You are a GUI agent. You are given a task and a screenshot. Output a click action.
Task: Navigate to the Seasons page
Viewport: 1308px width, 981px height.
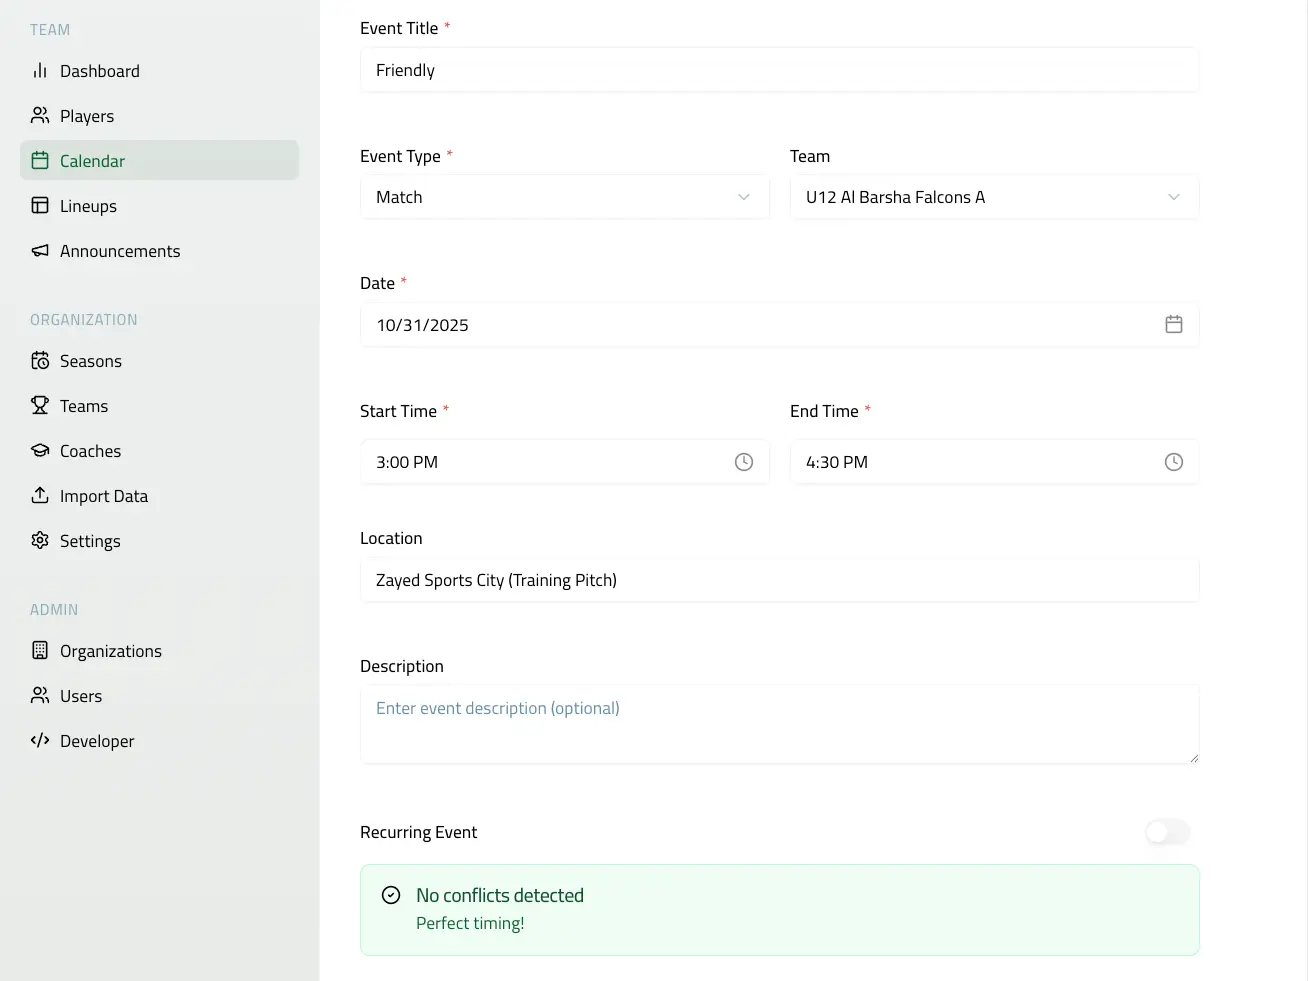click(x=90, y=361)
